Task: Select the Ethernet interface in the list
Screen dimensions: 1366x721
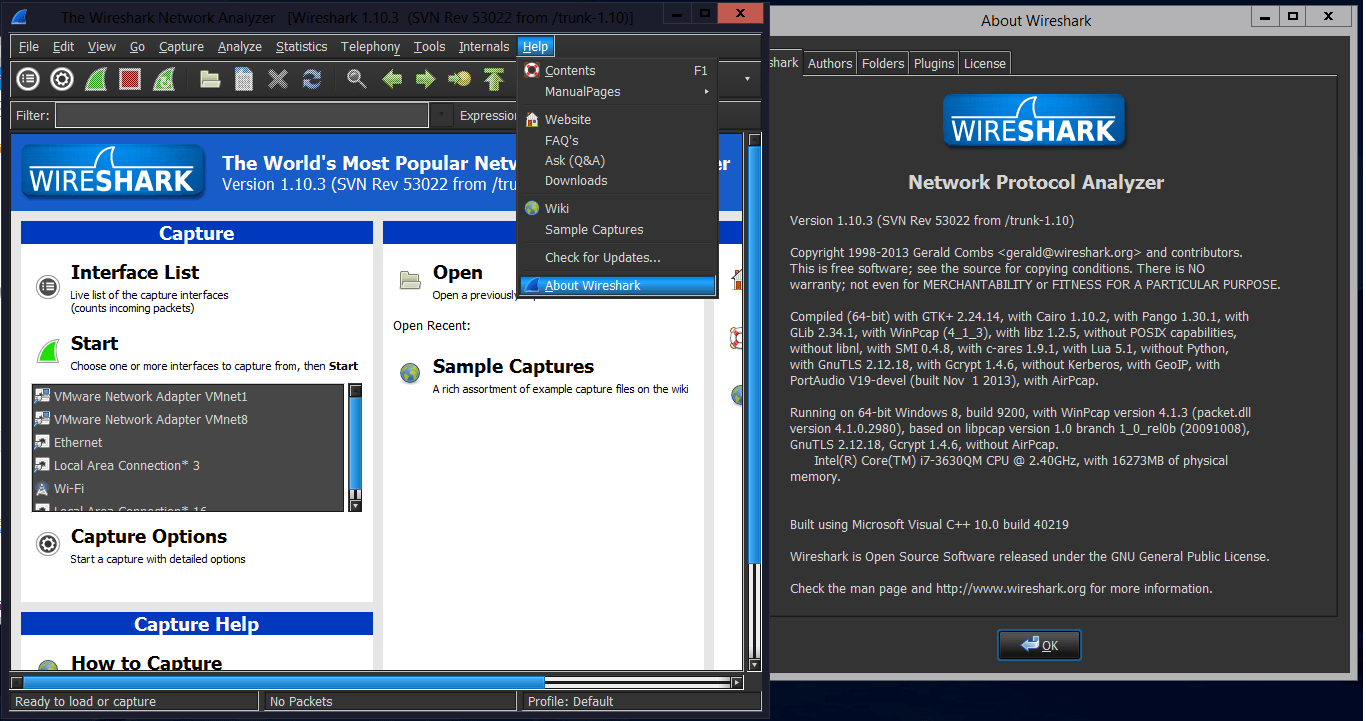Action: coord(190,443)
